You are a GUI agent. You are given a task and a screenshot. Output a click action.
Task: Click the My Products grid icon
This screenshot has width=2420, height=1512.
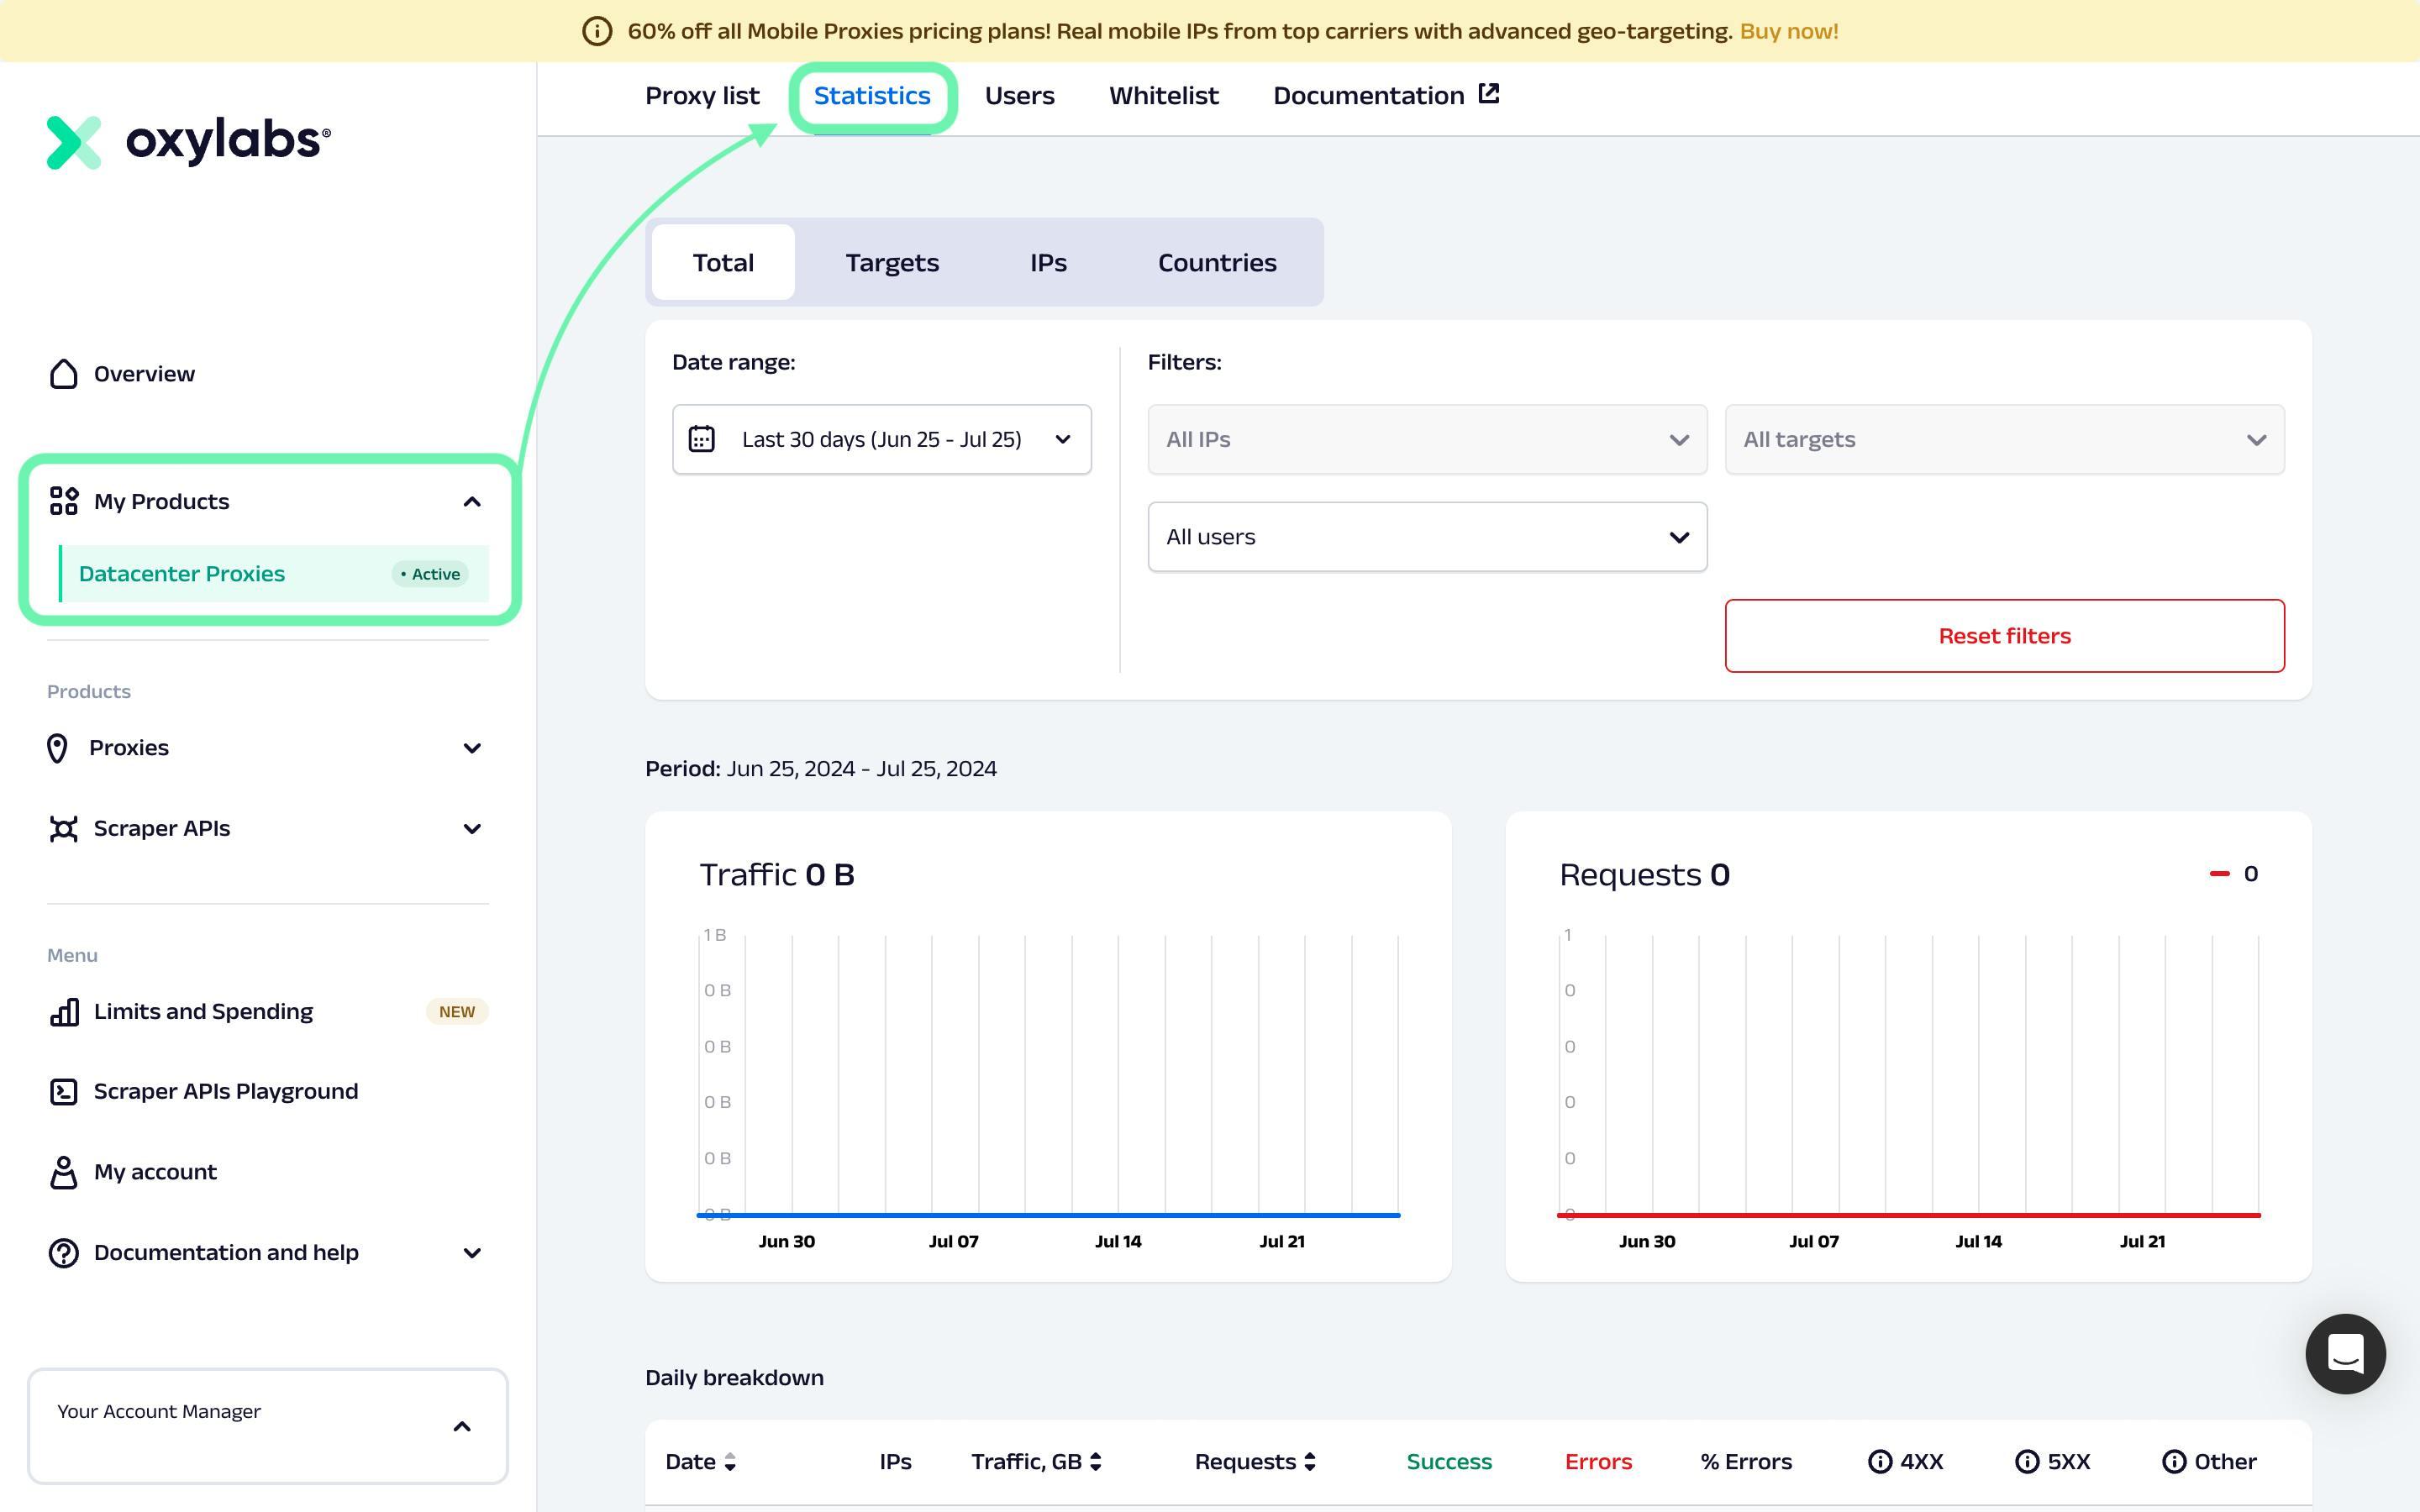(x=63, y=501)
